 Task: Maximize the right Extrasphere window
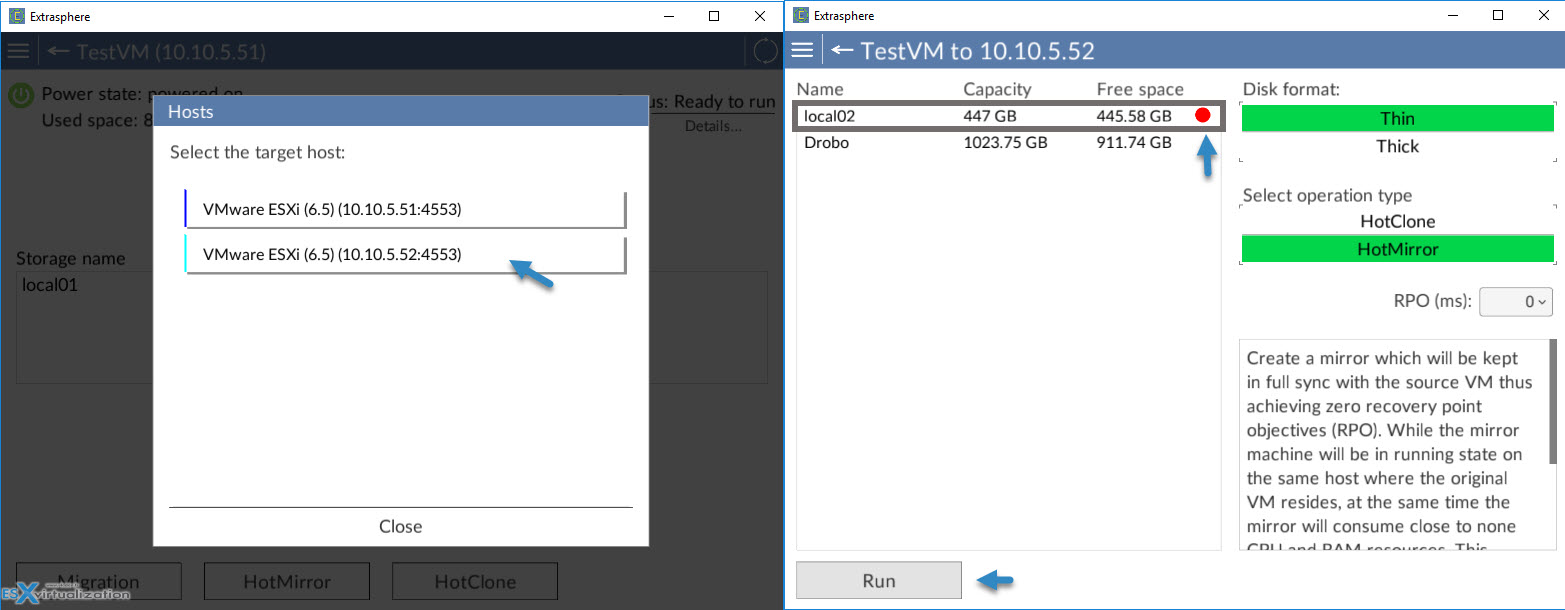(1498, 16)
